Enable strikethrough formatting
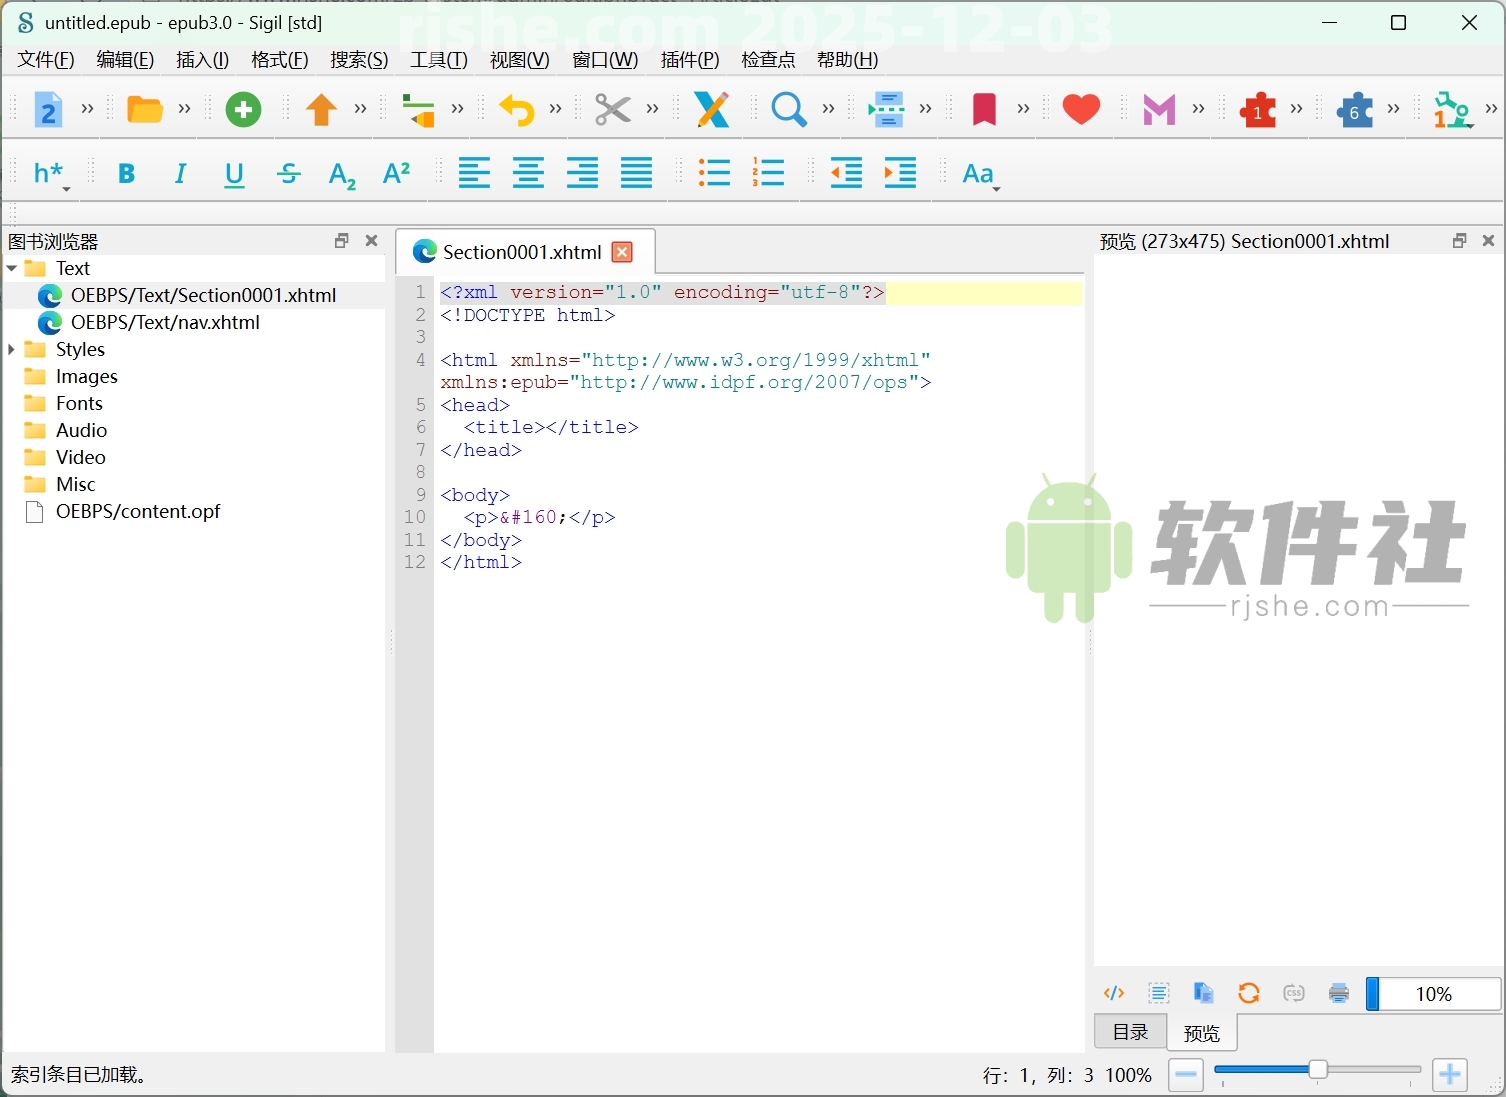Image resolution: width=1506 pixels, height=1097 pixels. tap(288, 173)
